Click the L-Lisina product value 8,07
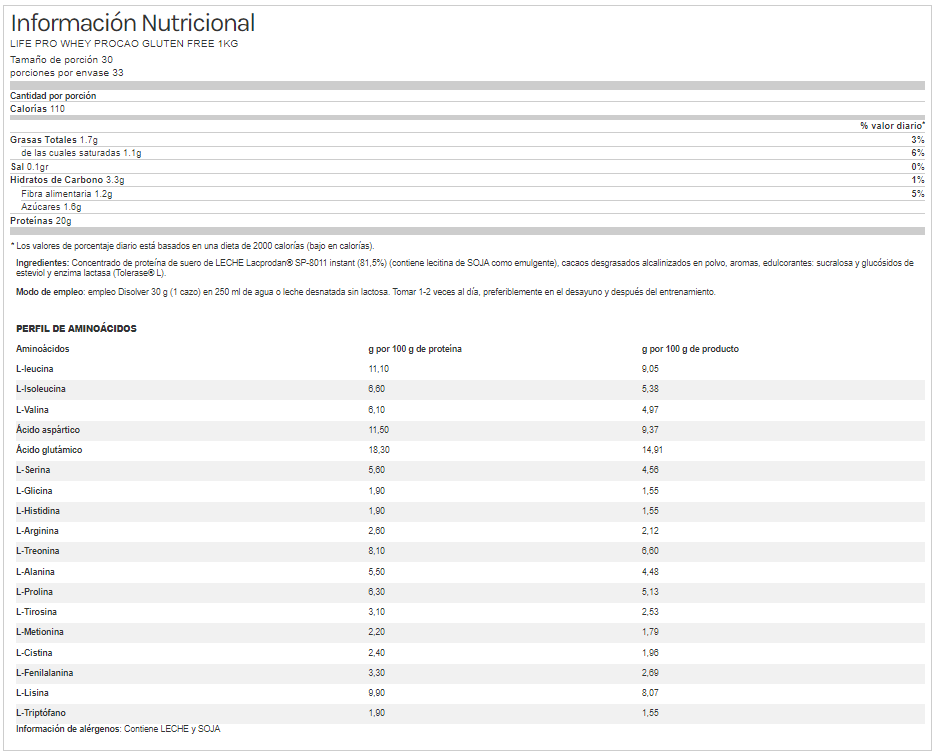This screenshot has height=756, width=934. 650,692
